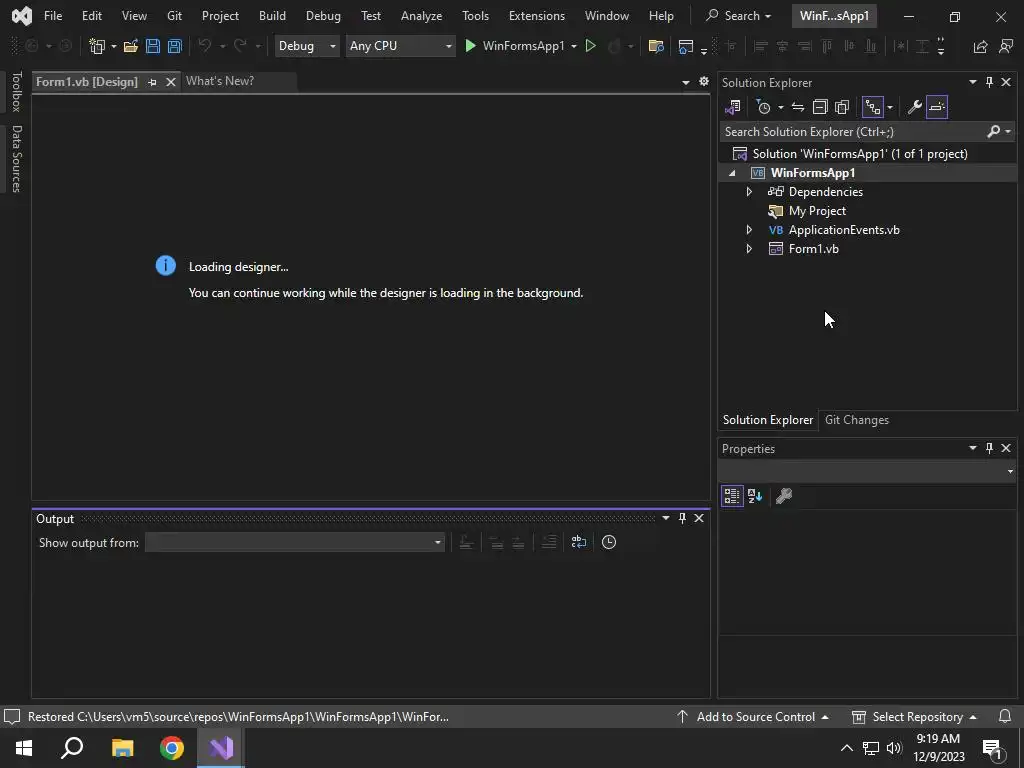Open Chrome from the taskbar
The width and height of the screenshot is (1024, 768).
tap(172, 748)
